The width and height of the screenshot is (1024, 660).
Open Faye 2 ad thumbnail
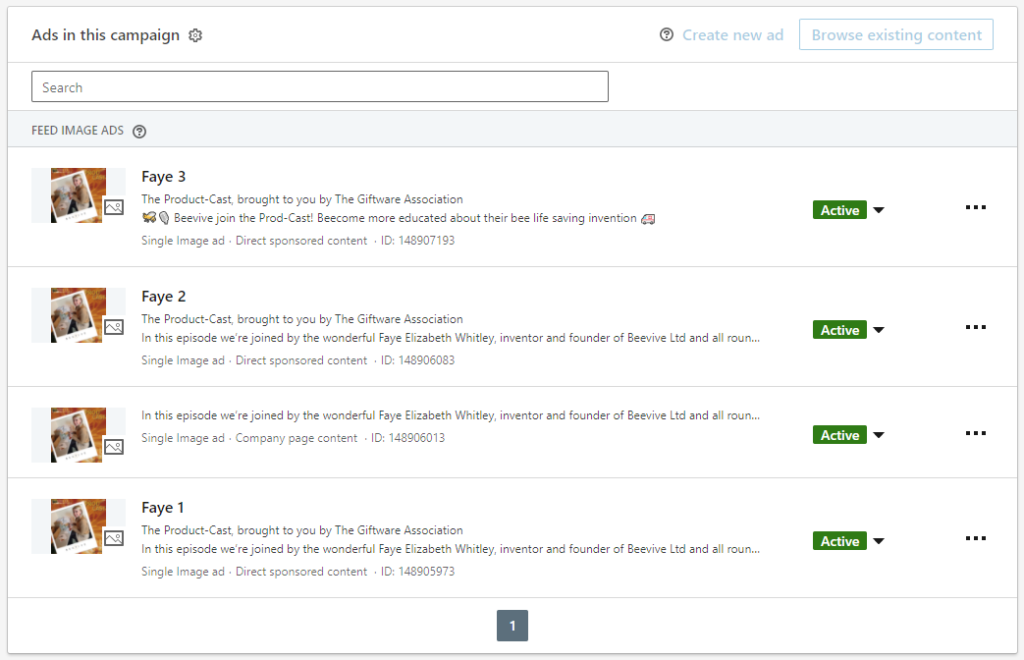pos(78,315)
